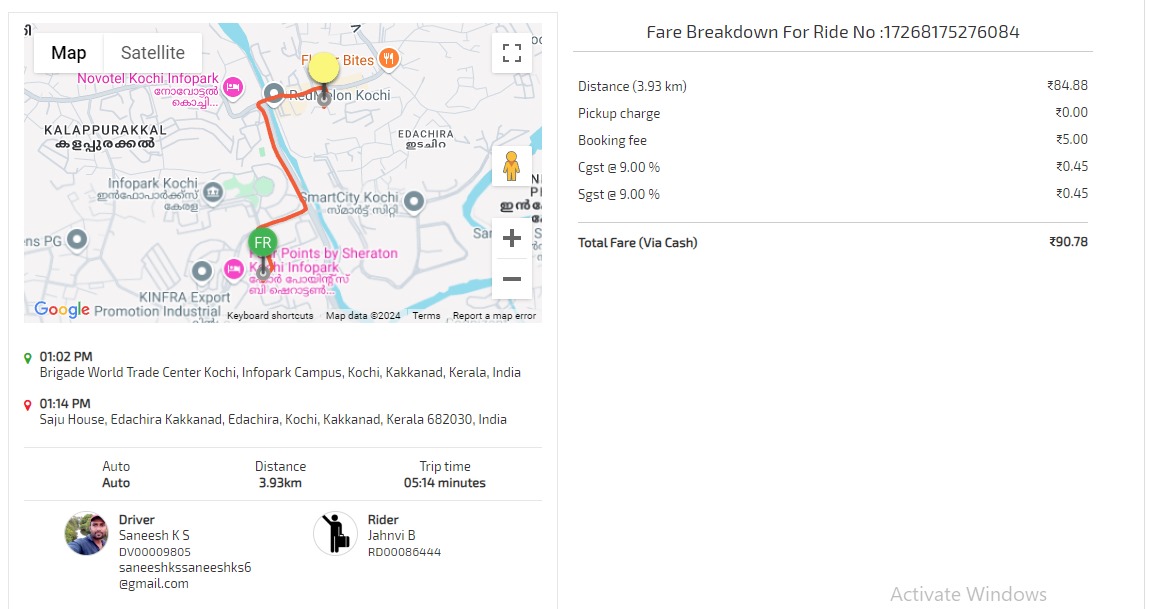Viewport: 1158px width, 609px height.
Task: Open Keyboard shortcuts for the map
Action: pos(270,316)
